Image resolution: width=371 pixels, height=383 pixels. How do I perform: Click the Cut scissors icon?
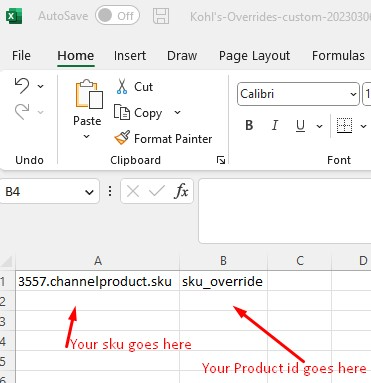click(122, 86)
